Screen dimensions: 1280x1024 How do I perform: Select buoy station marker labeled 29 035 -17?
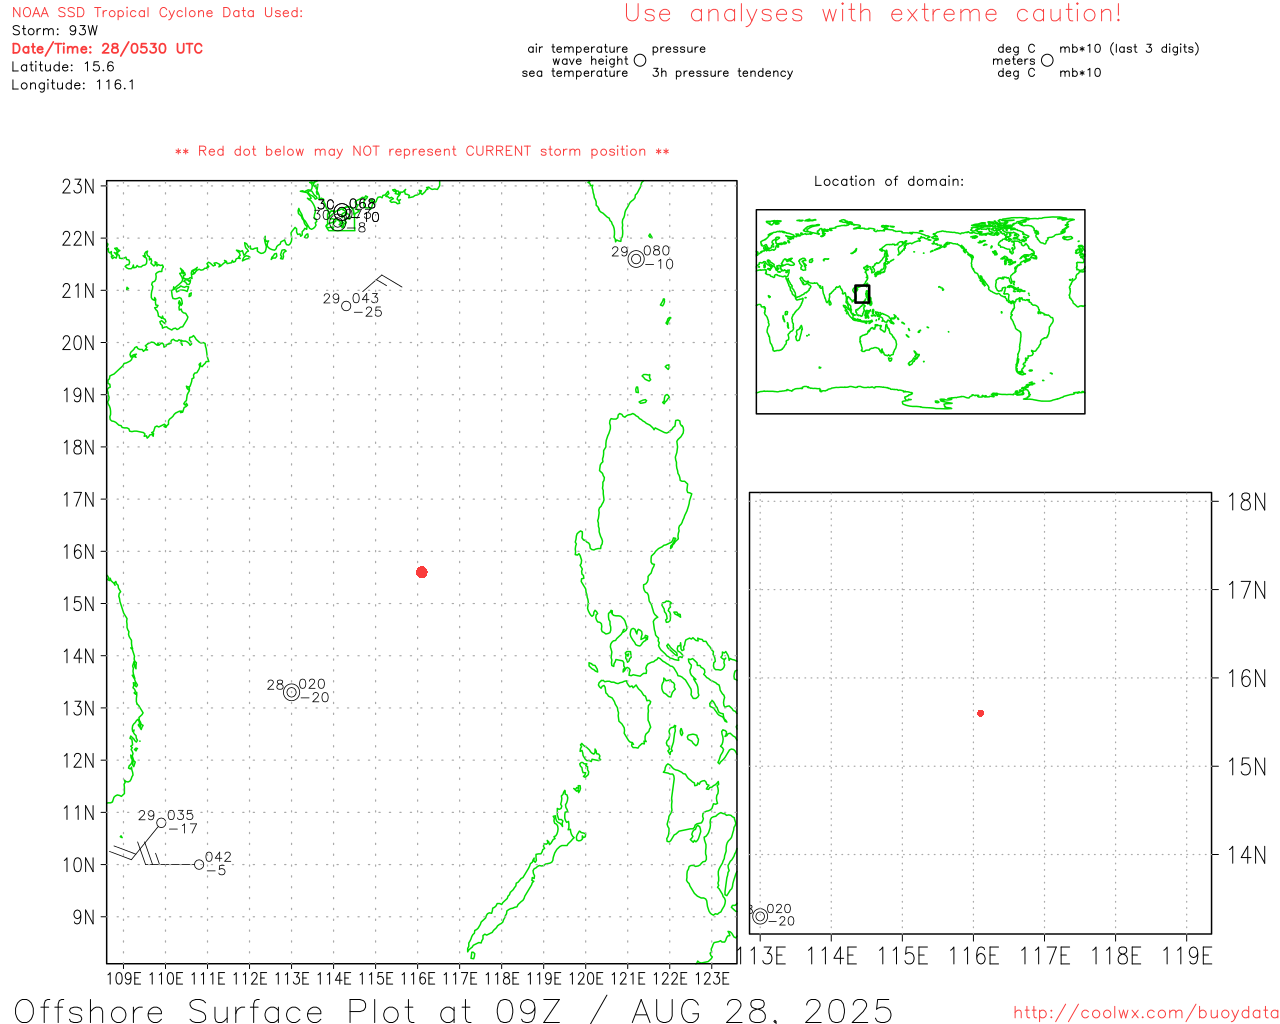pos(161,823)
